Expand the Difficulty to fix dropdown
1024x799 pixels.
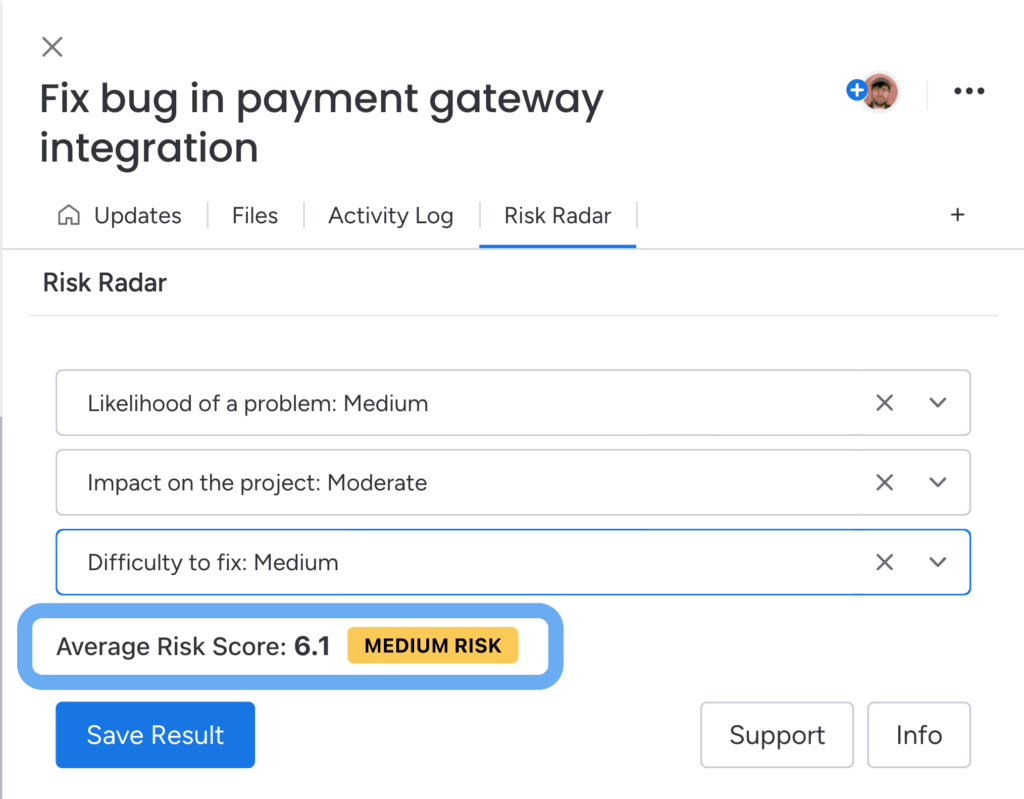point(938,562)
